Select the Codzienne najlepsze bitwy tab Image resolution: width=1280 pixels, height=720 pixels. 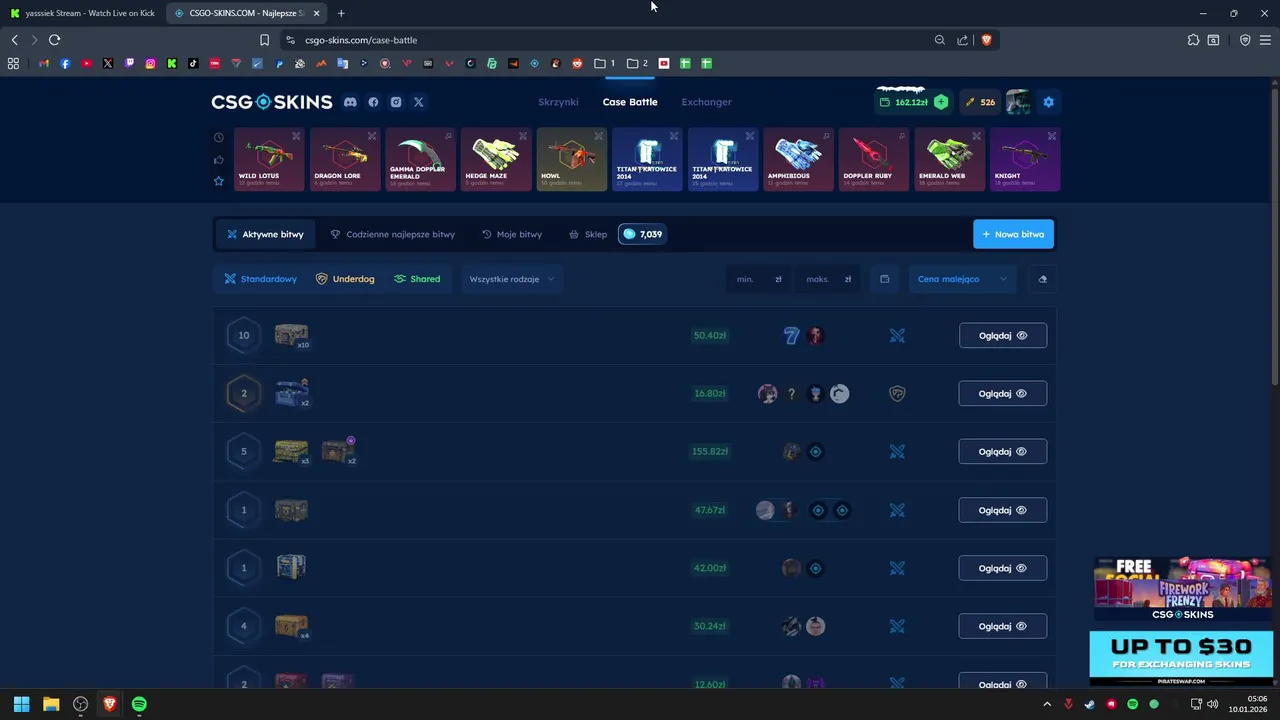click(392, 234)
